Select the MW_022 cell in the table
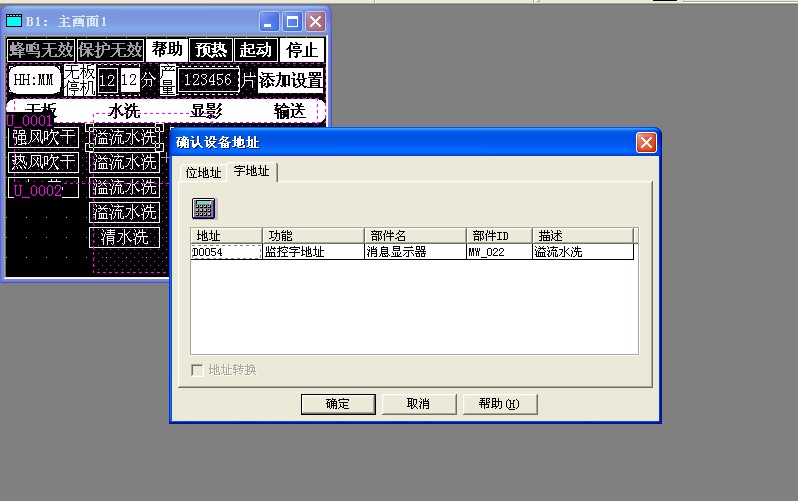 coord(497,253)
